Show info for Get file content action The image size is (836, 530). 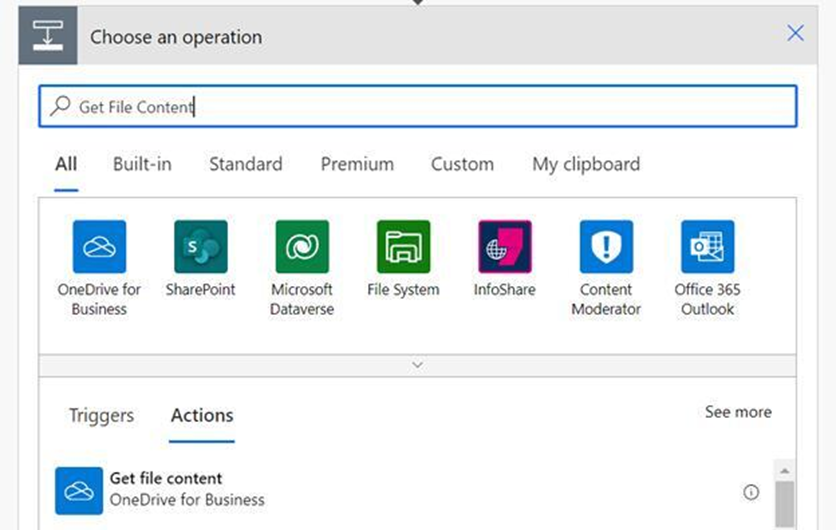coord(751,492)
